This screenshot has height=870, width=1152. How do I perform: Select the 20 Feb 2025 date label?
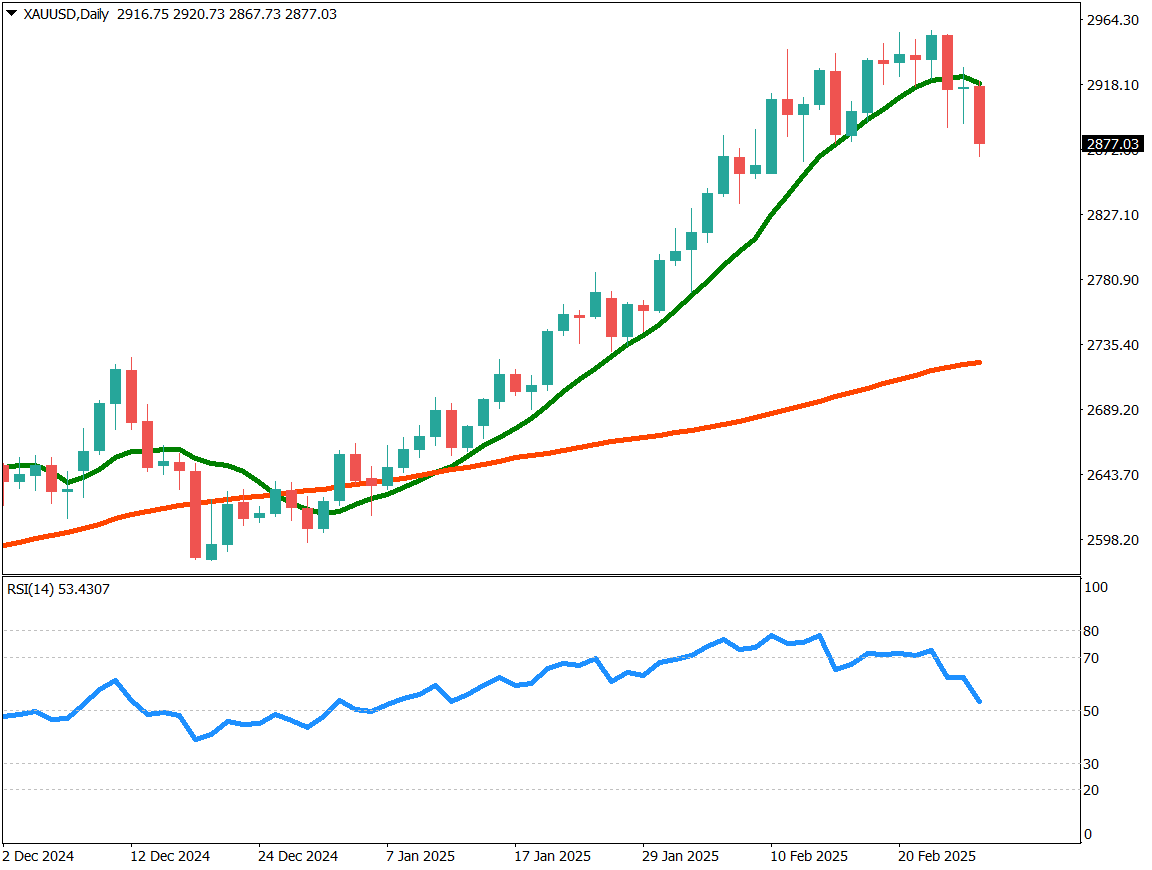click(x=935, y=856)
